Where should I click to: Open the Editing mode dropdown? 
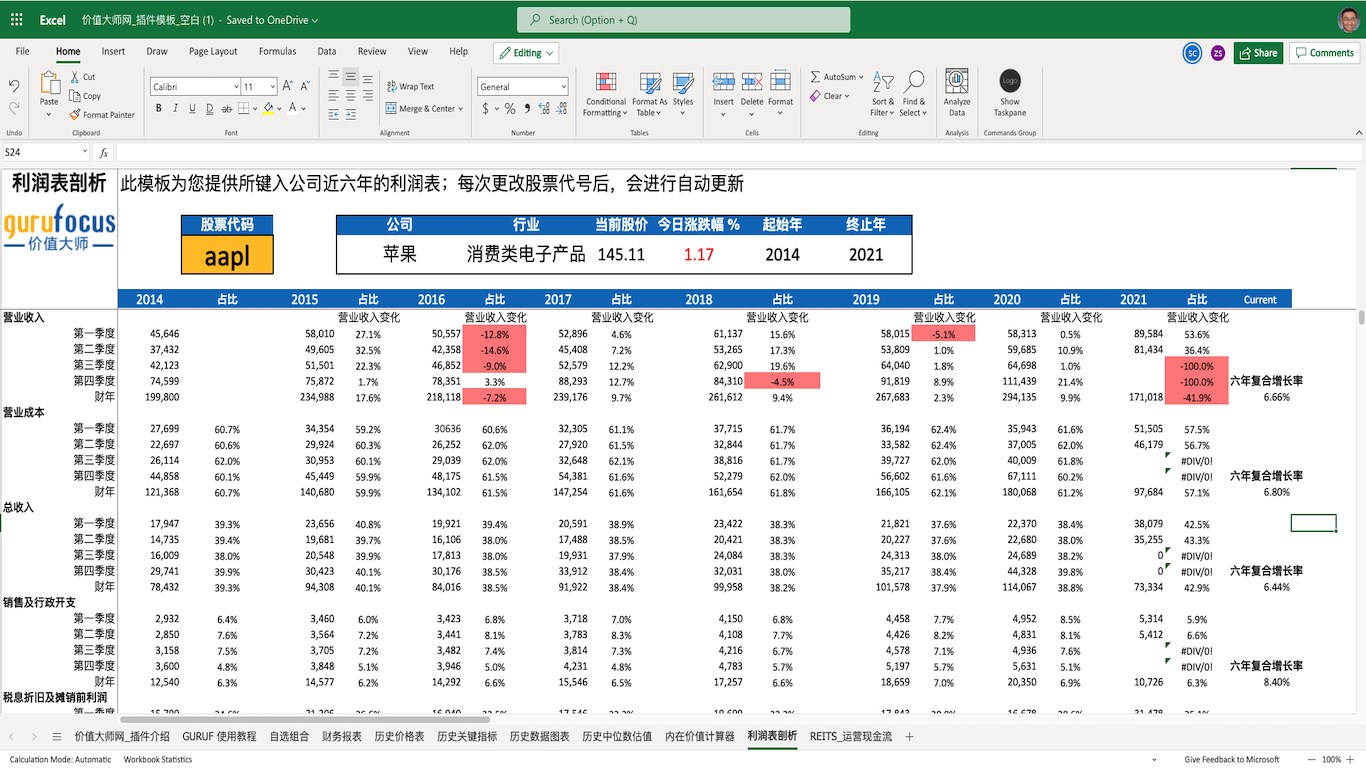click(x=526, y=53)
